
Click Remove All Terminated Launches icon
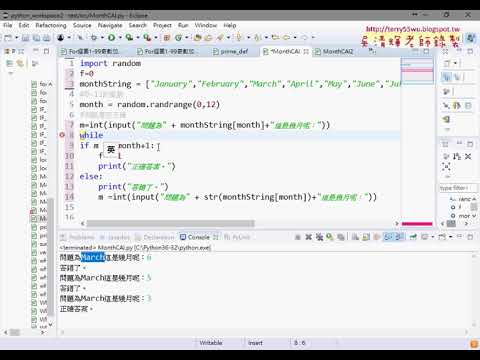point(319,237)
